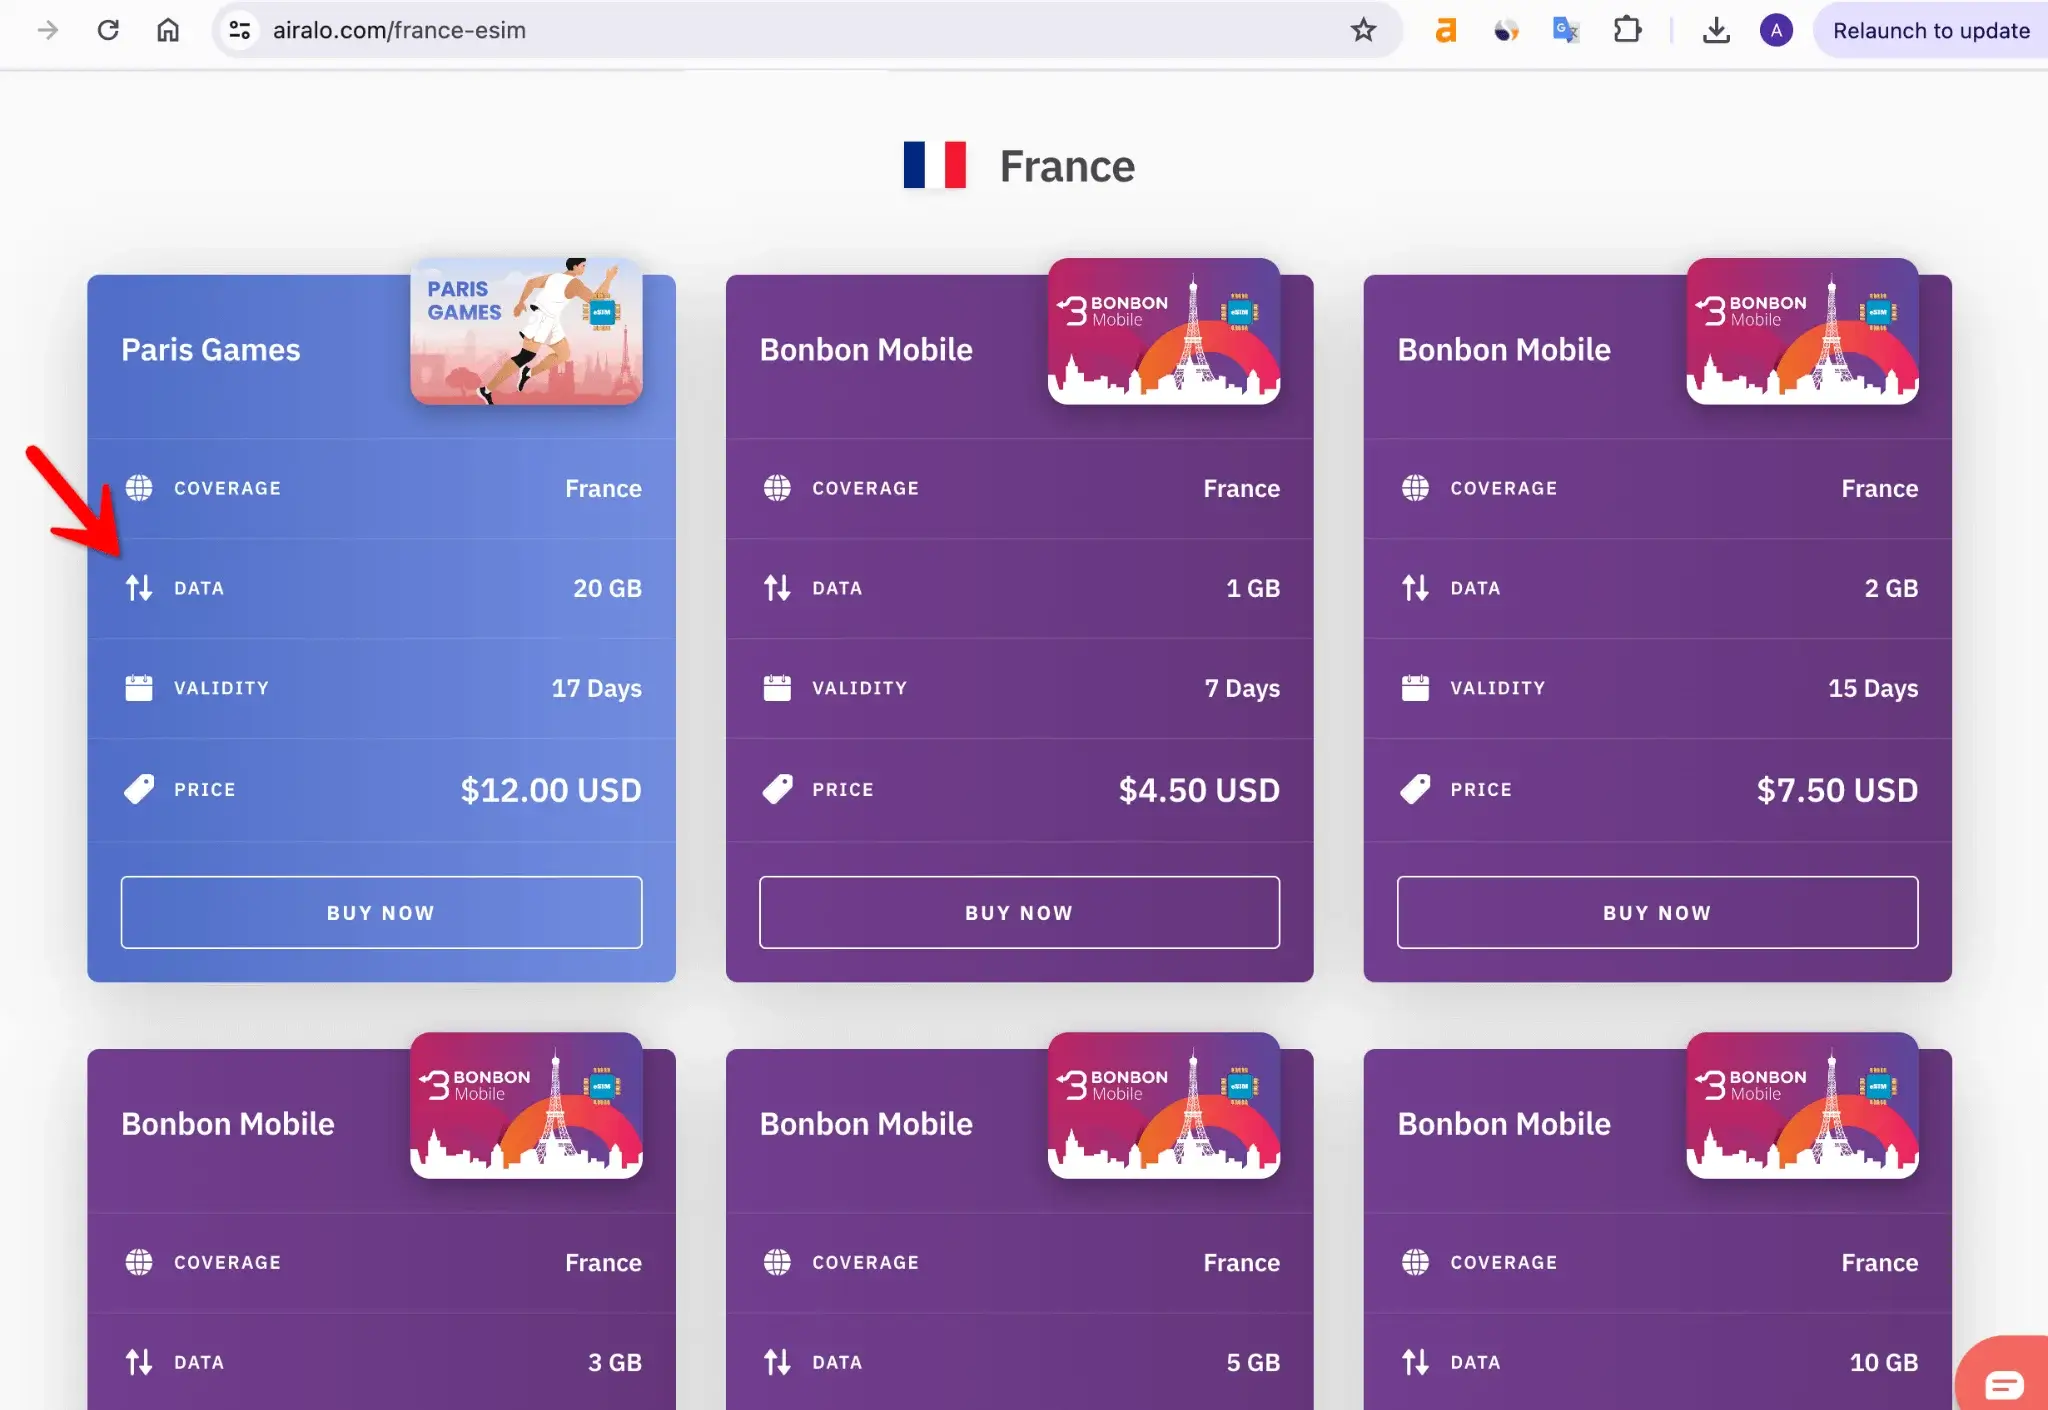Open the profile avatar 'A'
Screen dimensions: 2048x1410
pos(1776,30)
